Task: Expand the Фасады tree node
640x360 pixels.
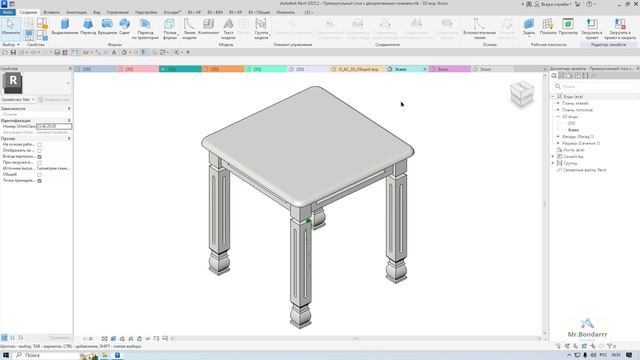Action: [558, 137]
